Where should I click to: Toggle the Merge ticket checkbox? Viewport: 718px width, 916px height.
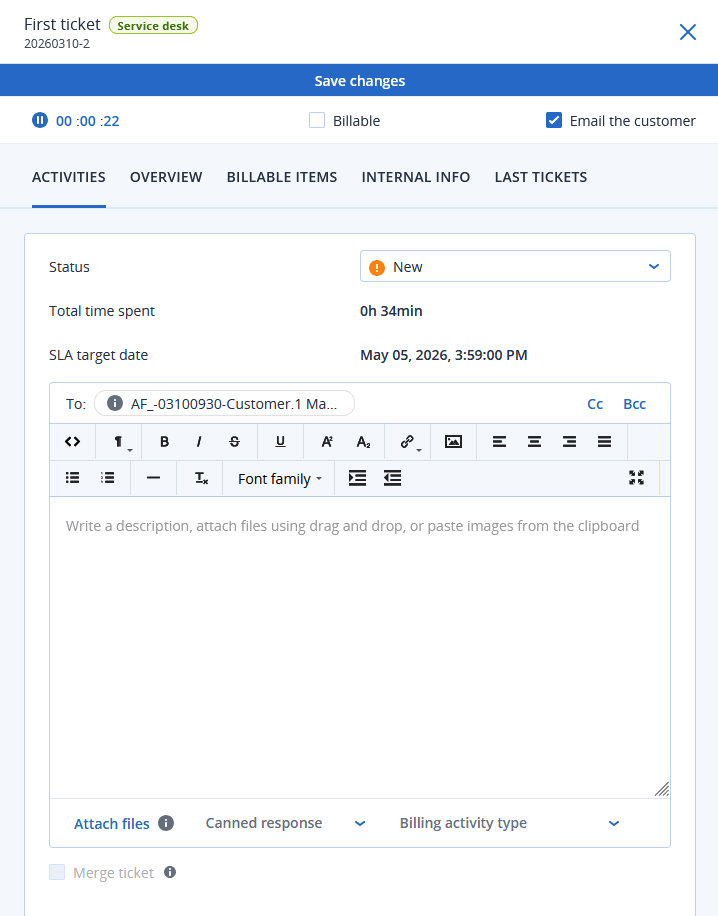pyautogui.click(x=57, y=873)
